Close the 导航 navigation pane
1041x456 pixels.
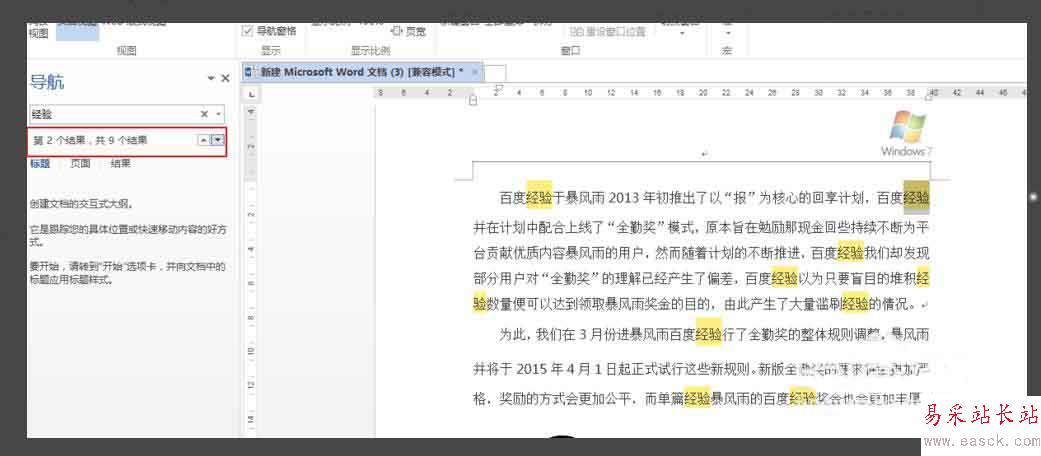[225, 78]
